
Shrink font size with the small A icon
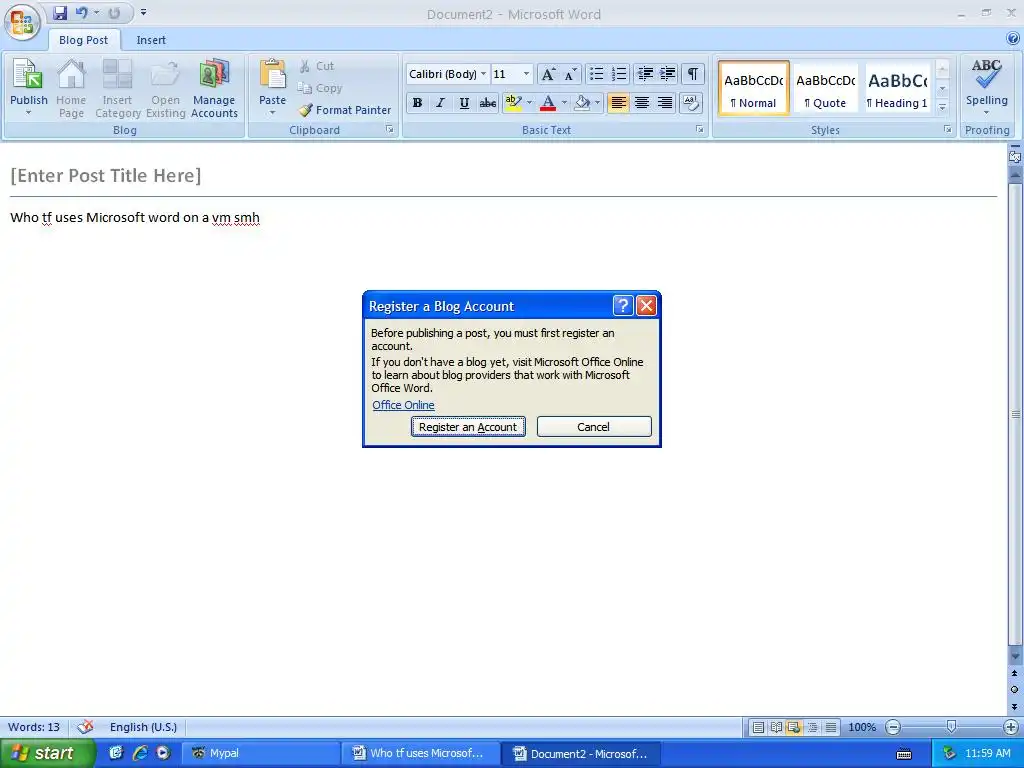click(x=570, y=74)
